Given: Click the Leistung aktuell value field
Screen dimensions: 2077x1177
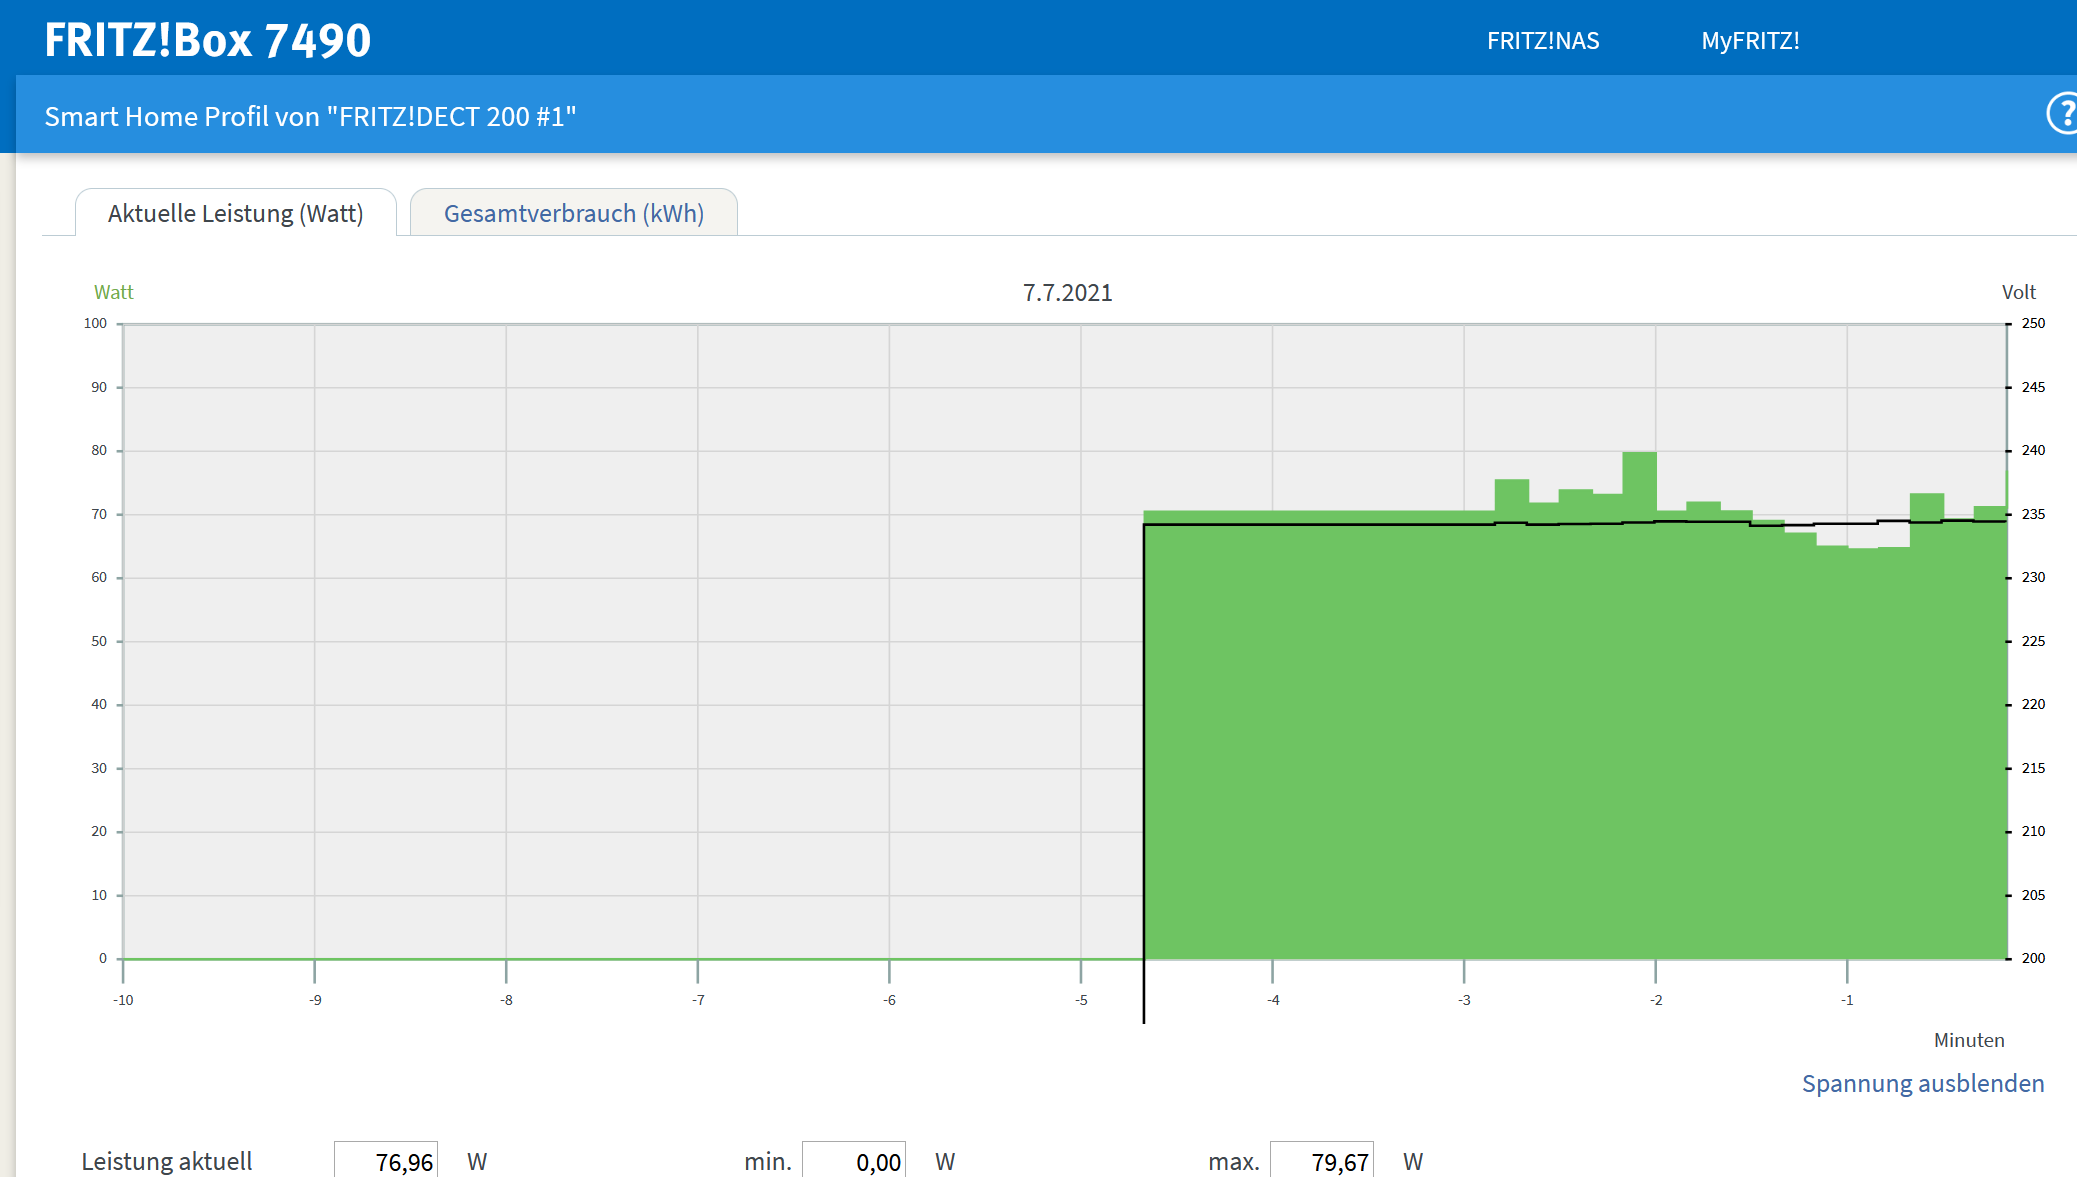Looking at the screenshot, I should (x=386, y=1161).
